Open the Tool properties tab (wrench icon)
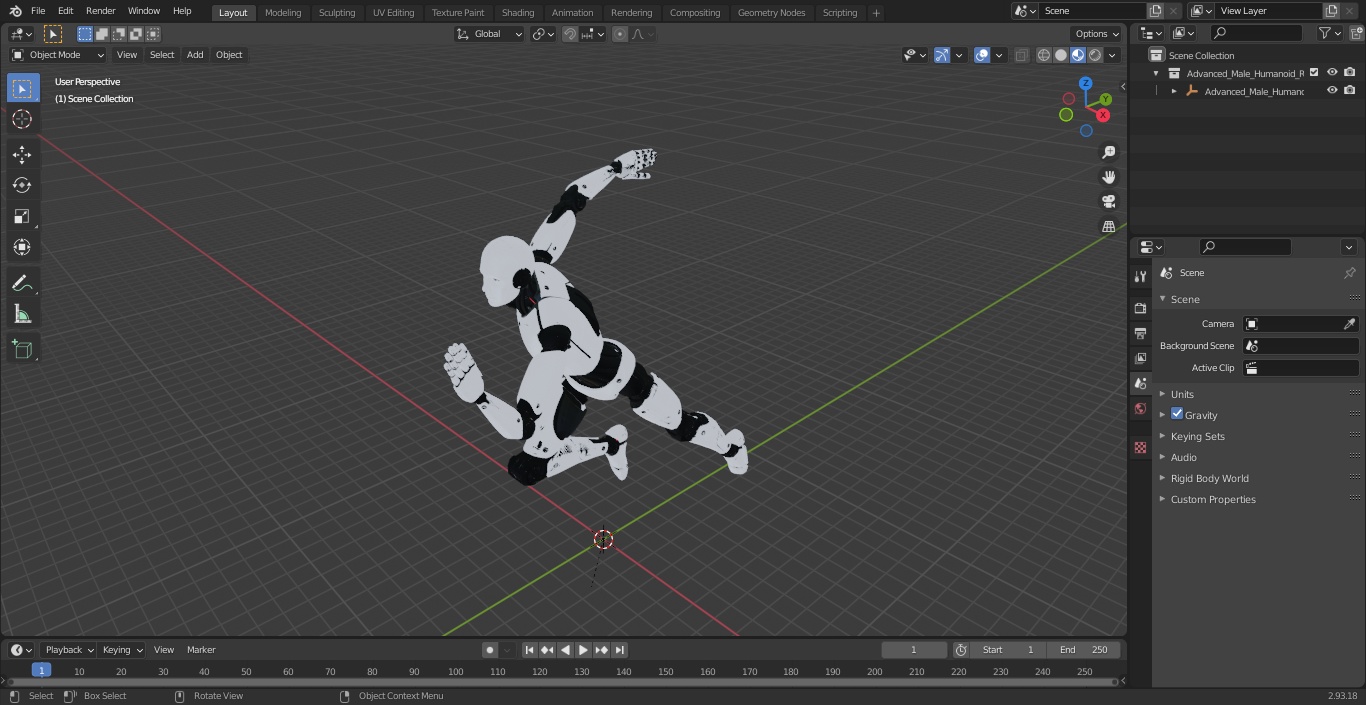 point(1140,276)
